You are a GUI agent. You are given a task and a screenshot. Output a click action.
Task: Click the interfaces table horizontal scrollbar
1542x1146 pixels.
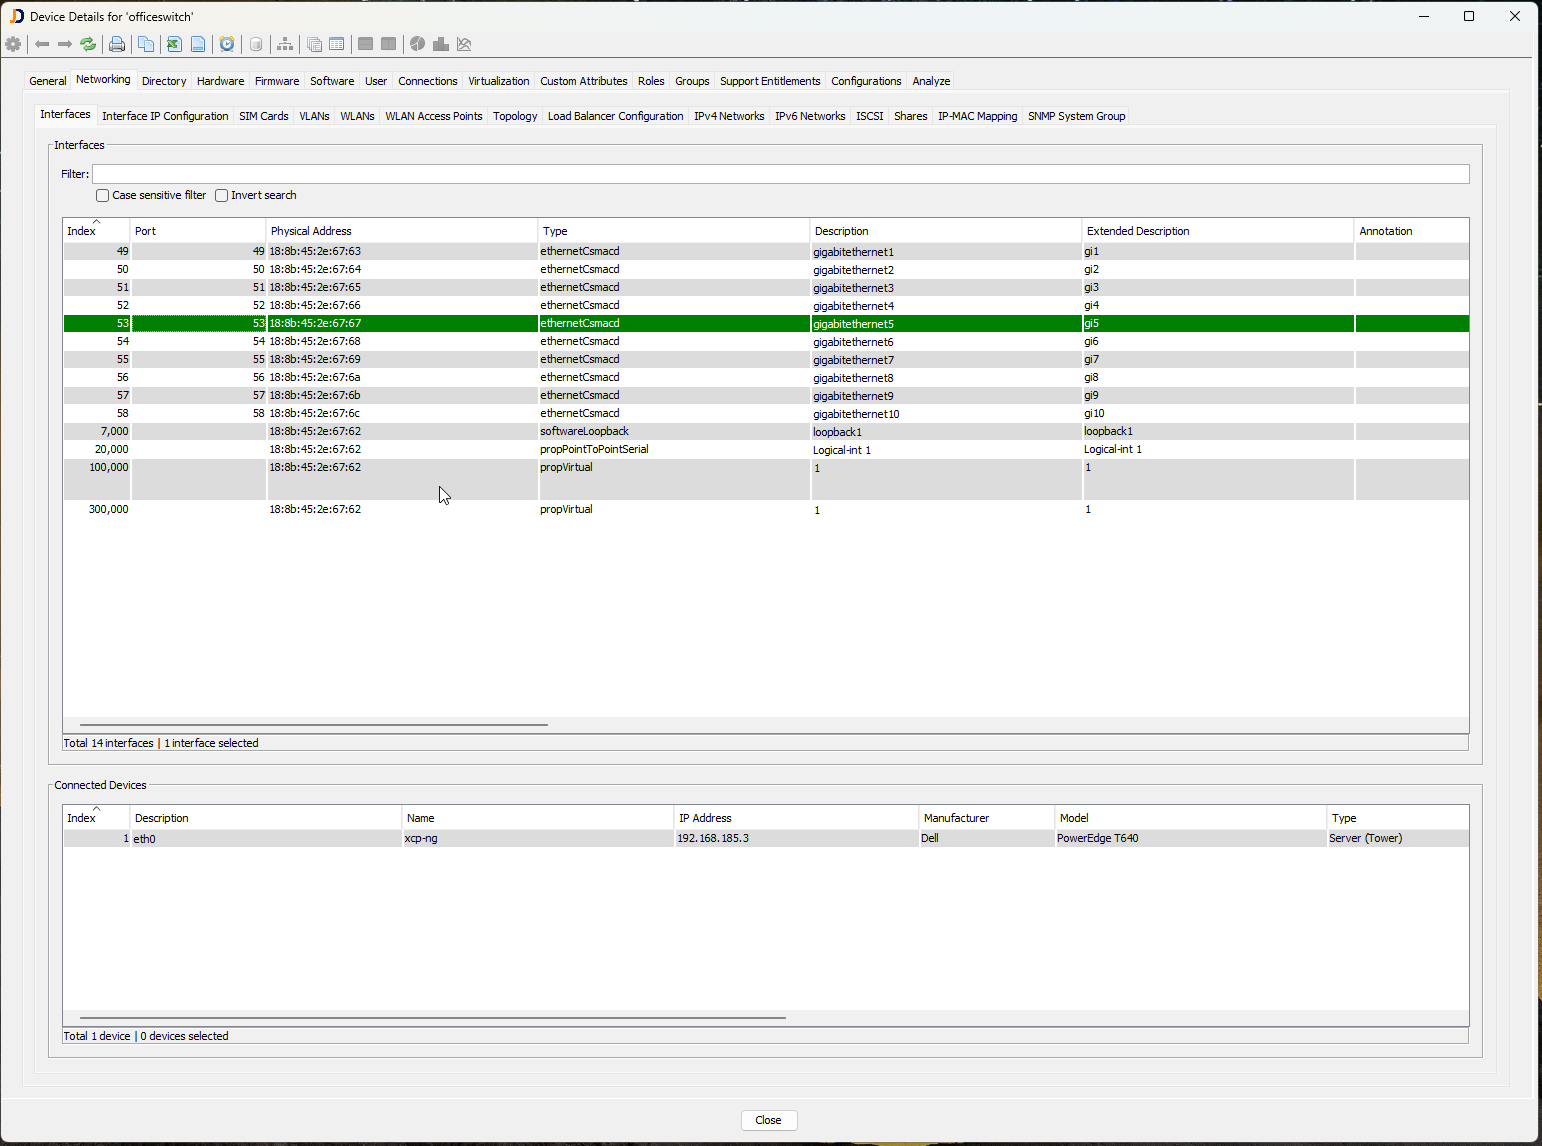click(x=313, y=725)
